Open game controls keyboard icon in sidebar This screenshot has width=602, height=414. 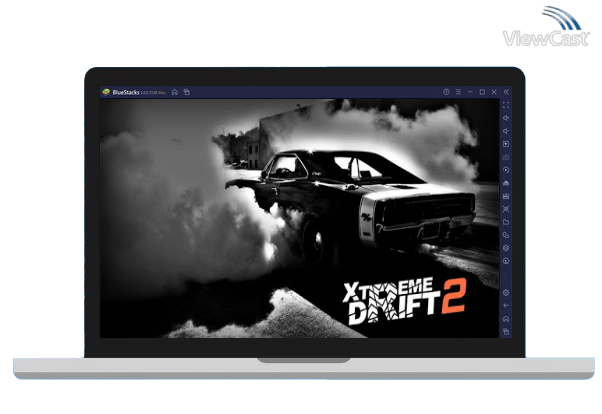point(506,157)
